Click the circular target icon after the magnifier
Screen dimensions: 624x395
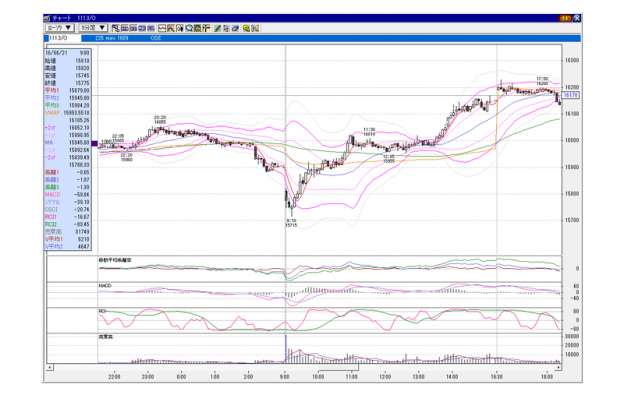[197, 28]
